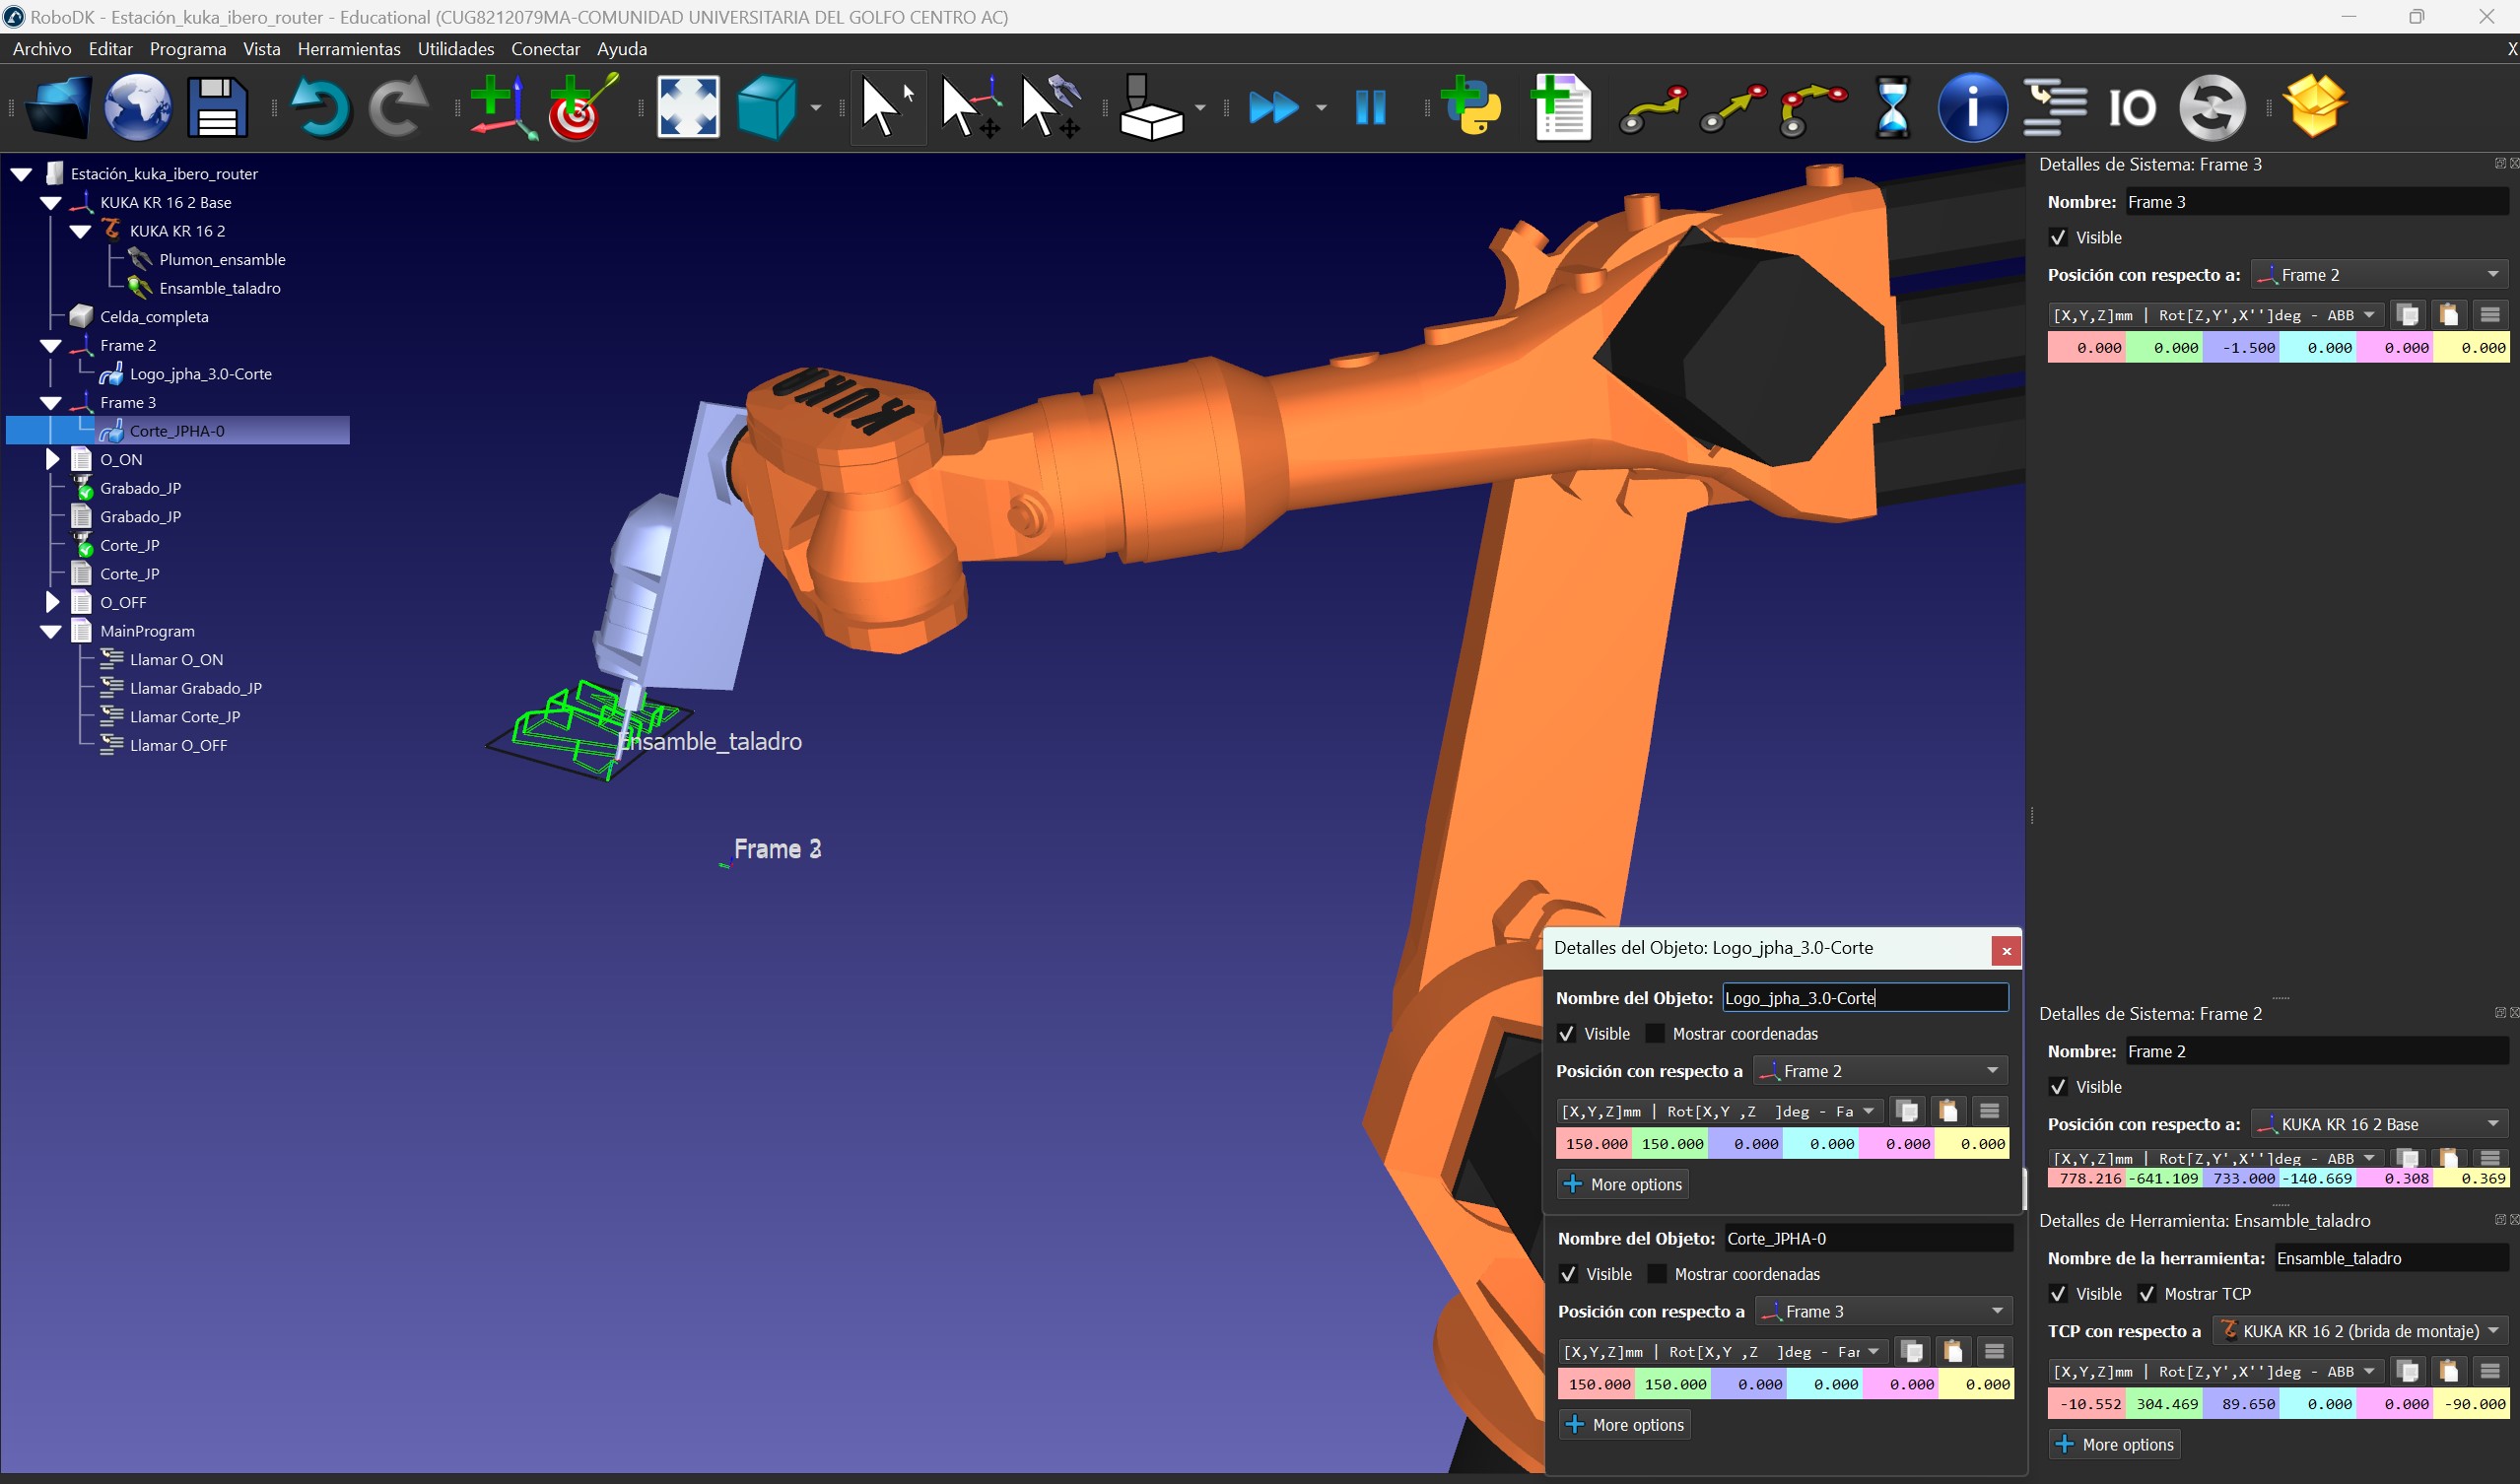Screen dimensions: 2520x1484
Task: Select the isometric view cube icon
Action: point(766,106)
